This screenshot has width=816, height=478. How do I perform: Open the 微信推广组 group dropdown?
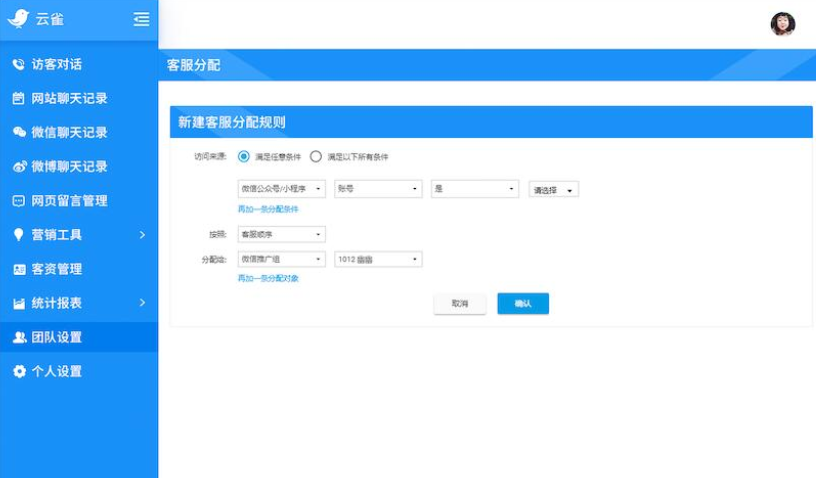coord(282,259)
